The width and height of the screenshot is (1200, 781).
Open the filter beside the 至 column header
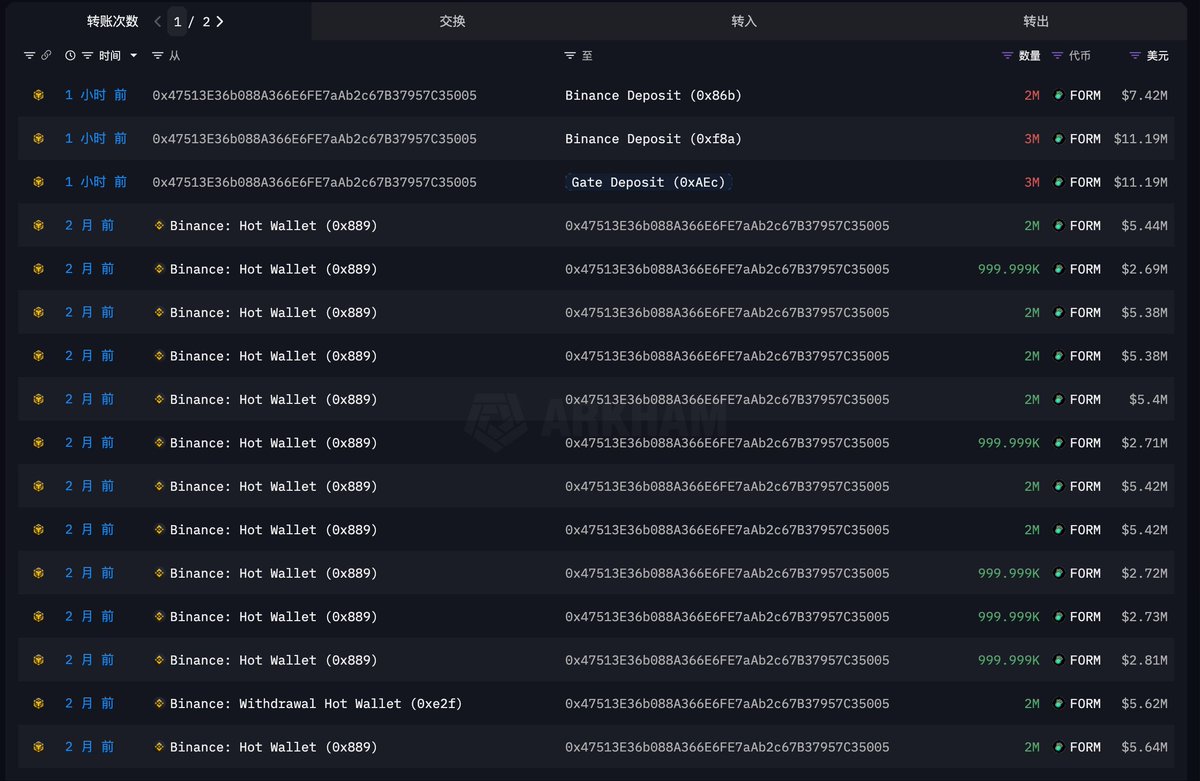tap(570, 56)
